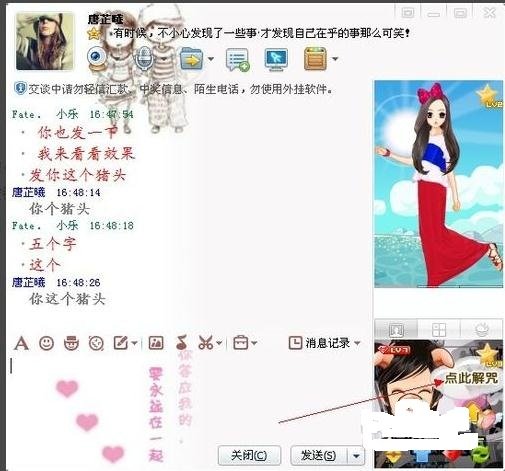The image size is (505, 471).
Task: Click the message text 五个字
Action: click(x=53, y=244)
